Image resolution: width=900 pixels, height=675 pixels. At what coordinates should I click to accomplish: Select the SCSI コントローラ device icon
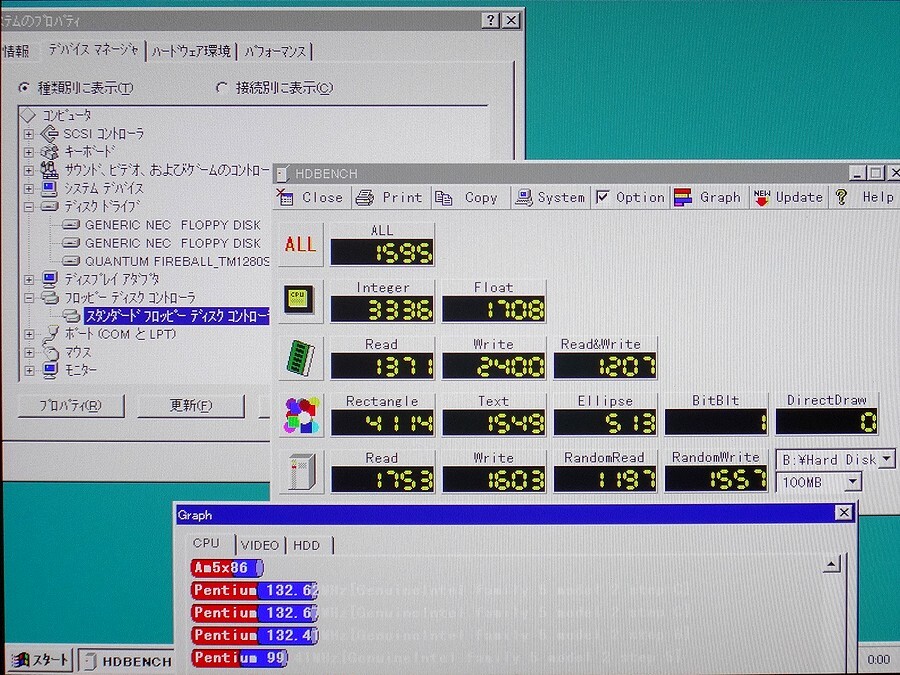coord(49,134)
